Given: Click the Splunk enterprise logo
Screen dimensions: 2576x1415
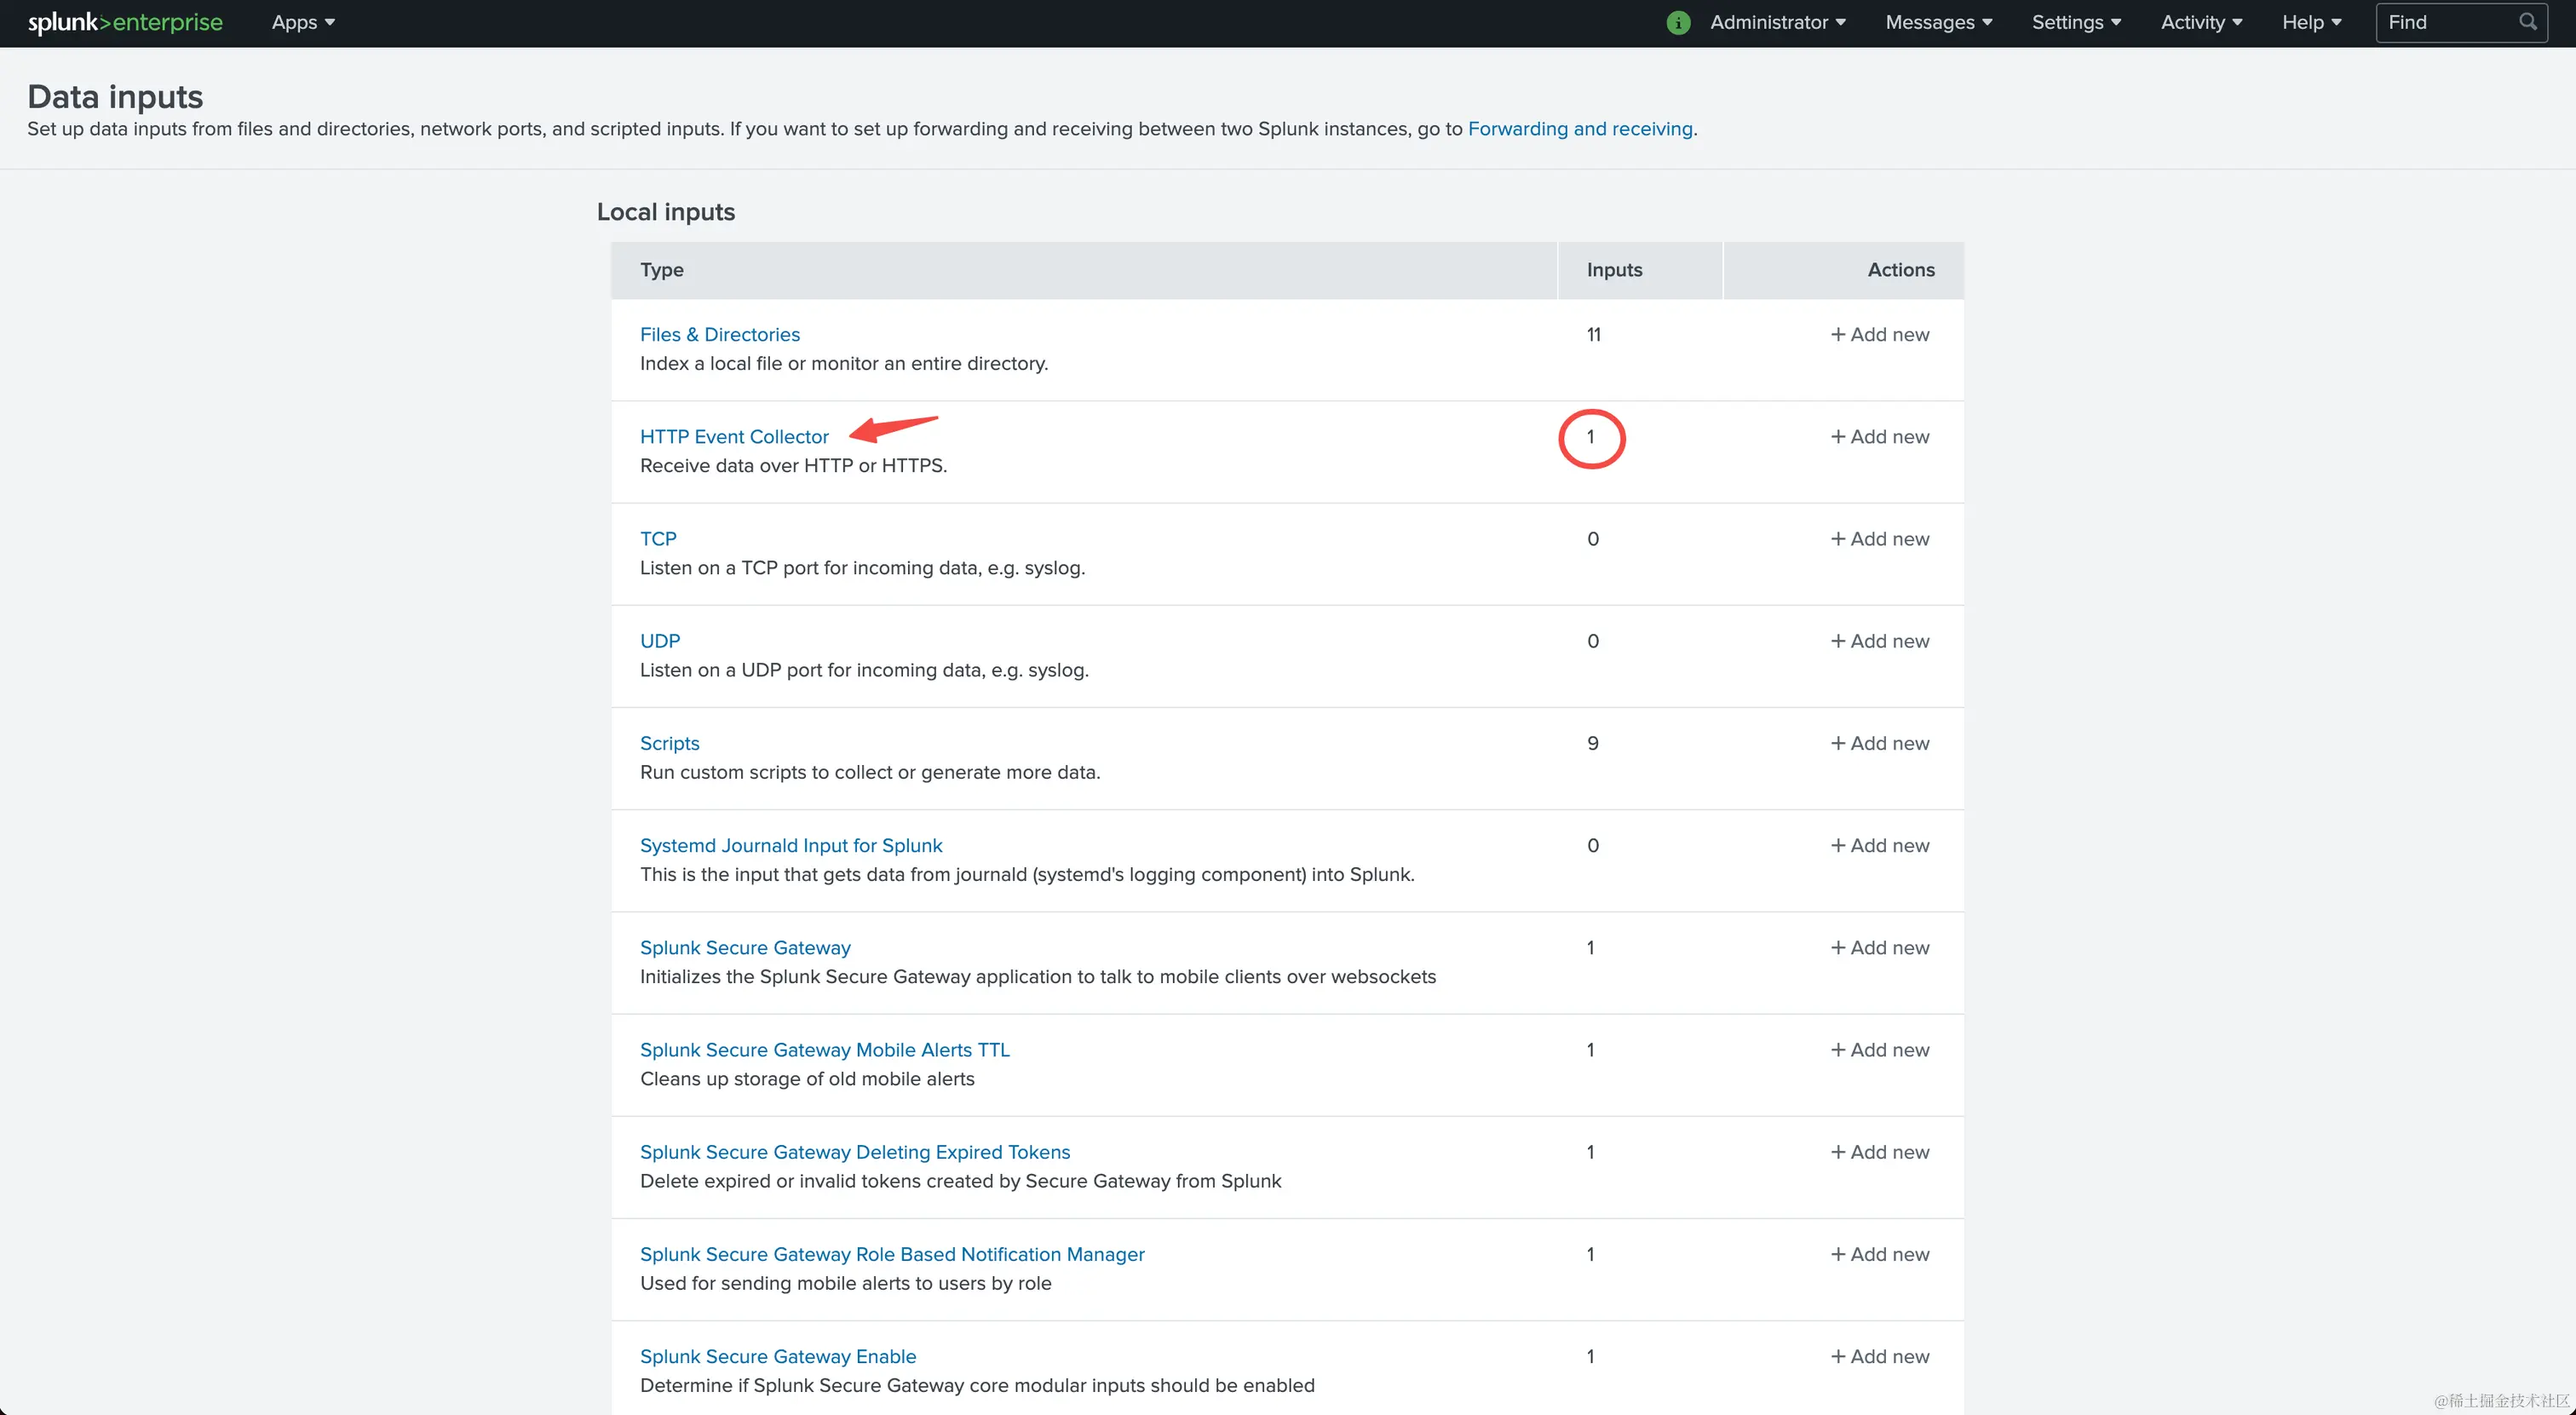Looking at the screenshot, I should click(125, 22).
